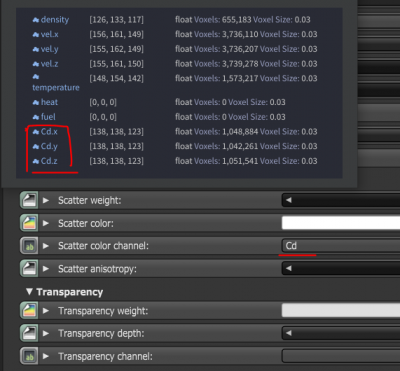
Task: Click the Scatter weight map icon
Action: [30, 200]
